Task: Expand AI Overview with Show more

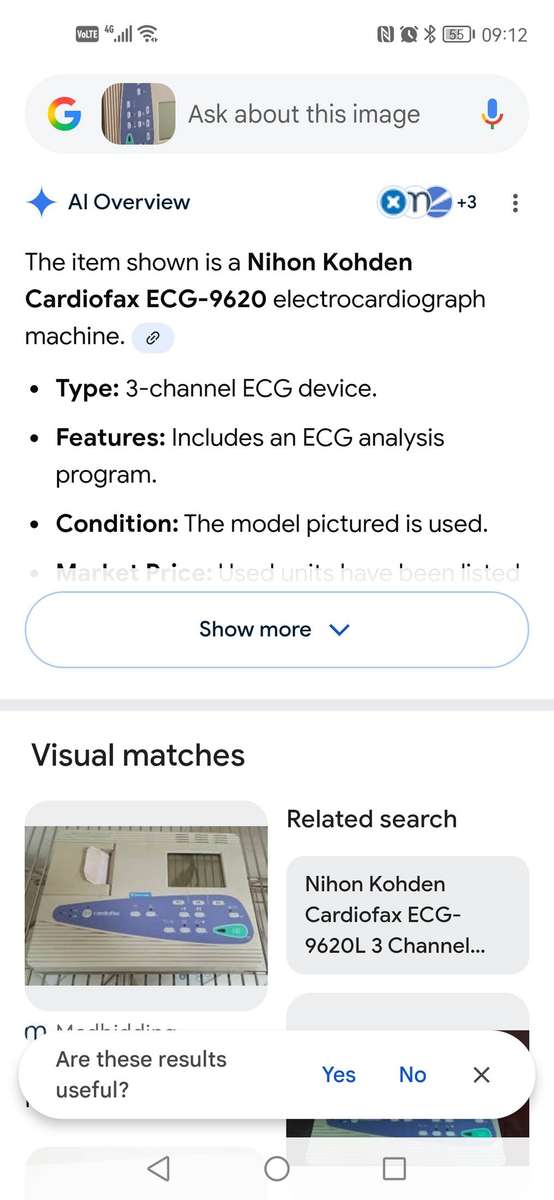Action: coord(277,630)
